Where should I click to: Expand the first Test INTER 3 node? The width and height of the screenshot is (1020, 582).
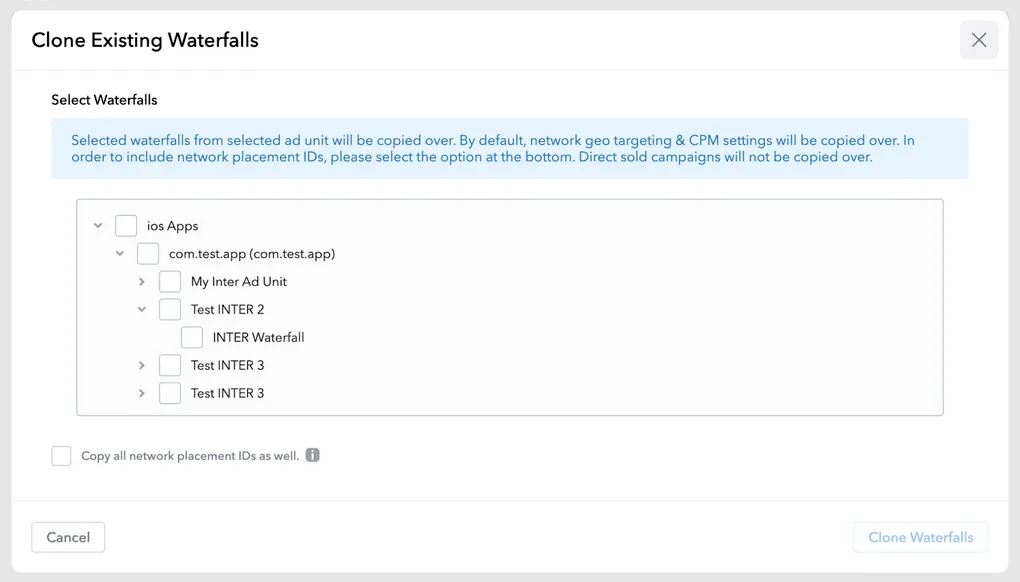(x=142, y=366)
